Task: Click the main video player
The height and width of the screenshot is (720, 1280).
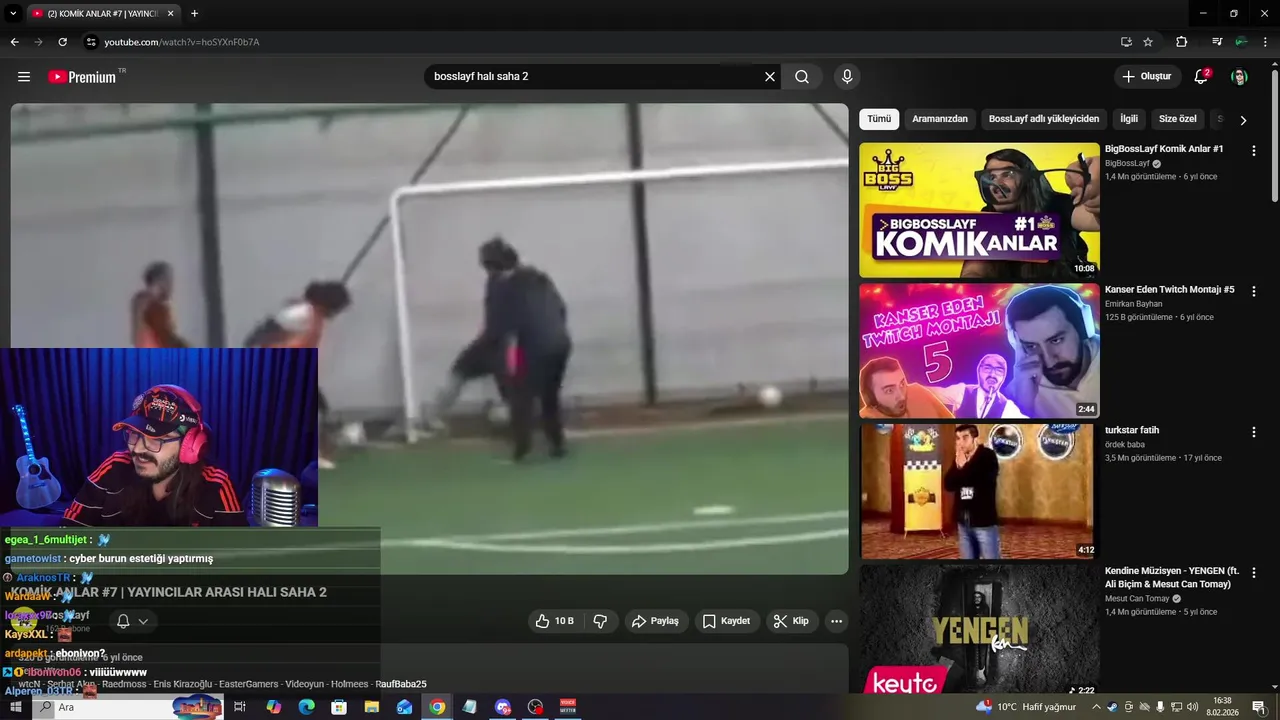Action: tap(429, 339)
